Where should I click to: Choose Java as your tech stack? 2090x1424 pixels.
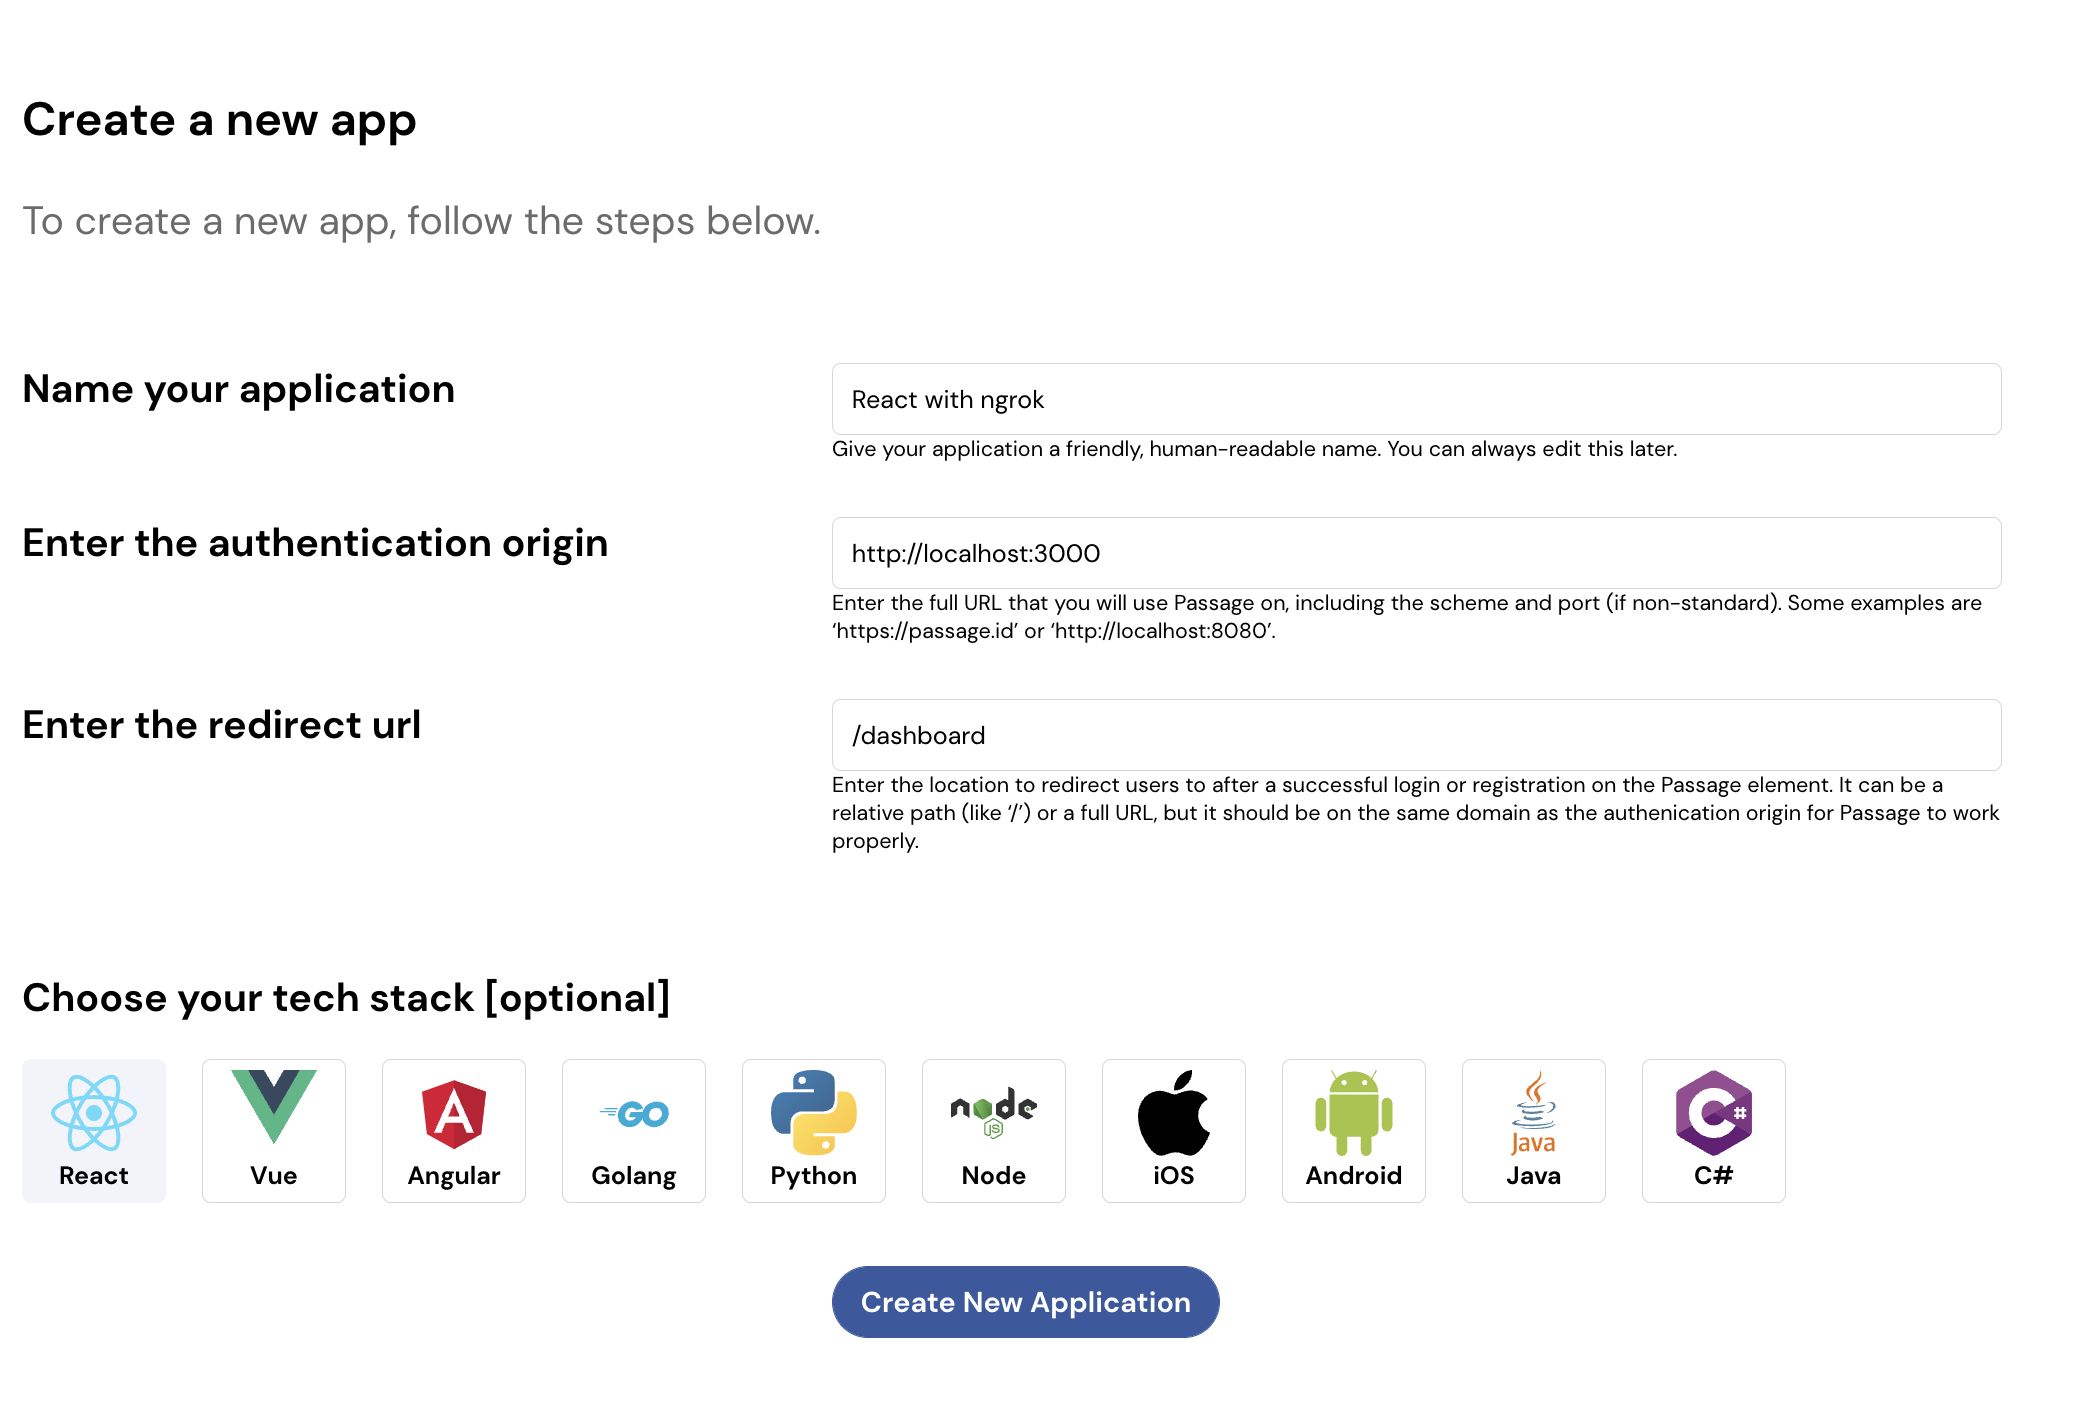tap(1533, 1130)
